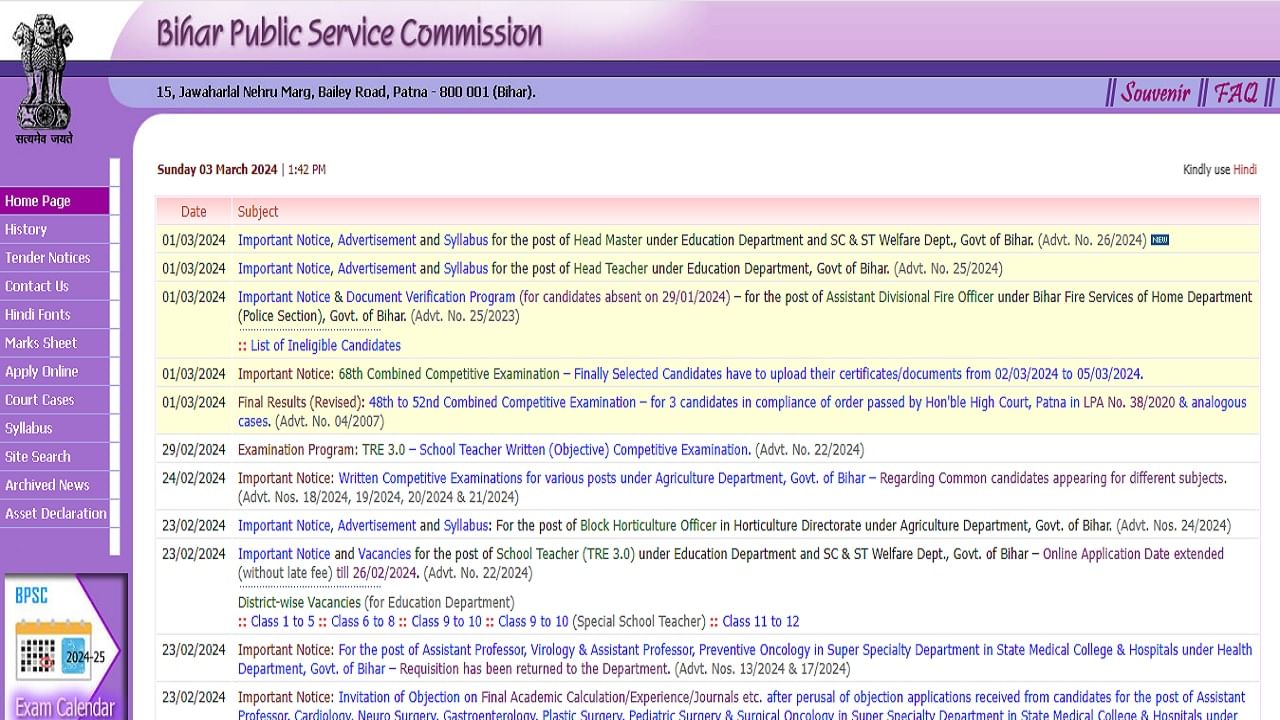Image resolution: width=1280 pixels, height=720 pixels.
Task: Click the Government of India emblem logo
Action: pyautogui.click(x=44, y=78)
